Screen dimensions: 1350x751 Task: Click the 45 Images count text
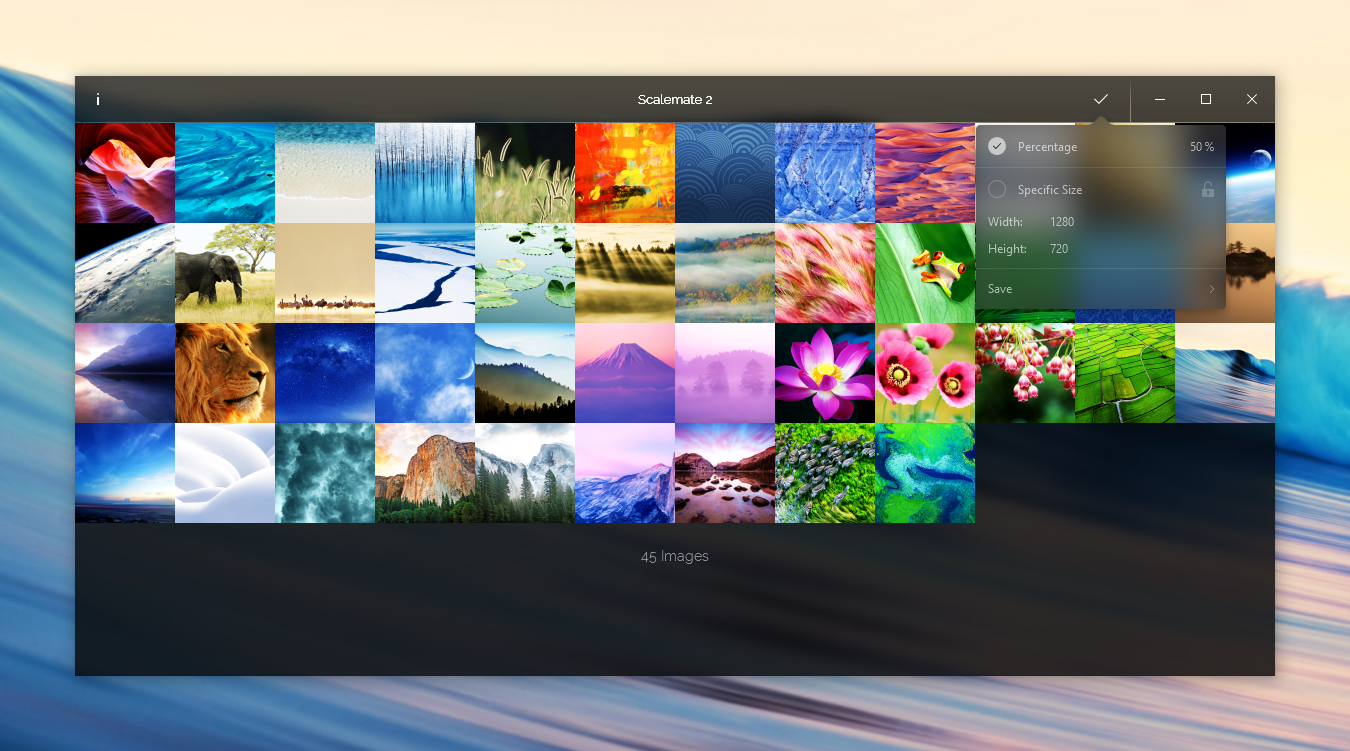(x=675, y=556)
